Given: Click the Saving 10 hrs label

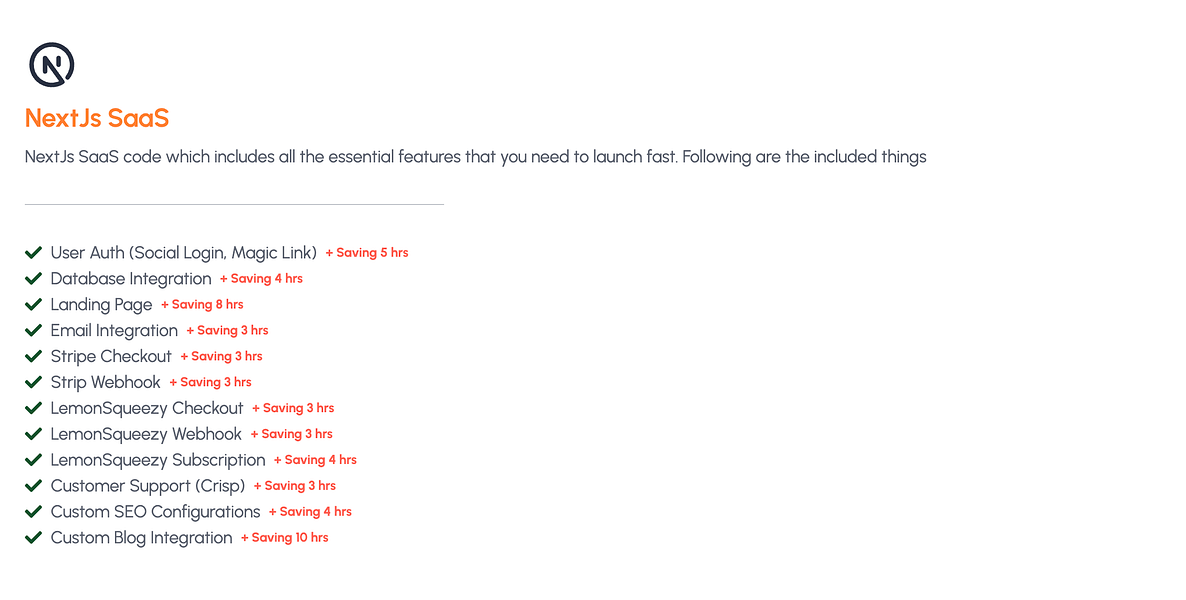Looking at the screenshot, I should tap(285, 538).
